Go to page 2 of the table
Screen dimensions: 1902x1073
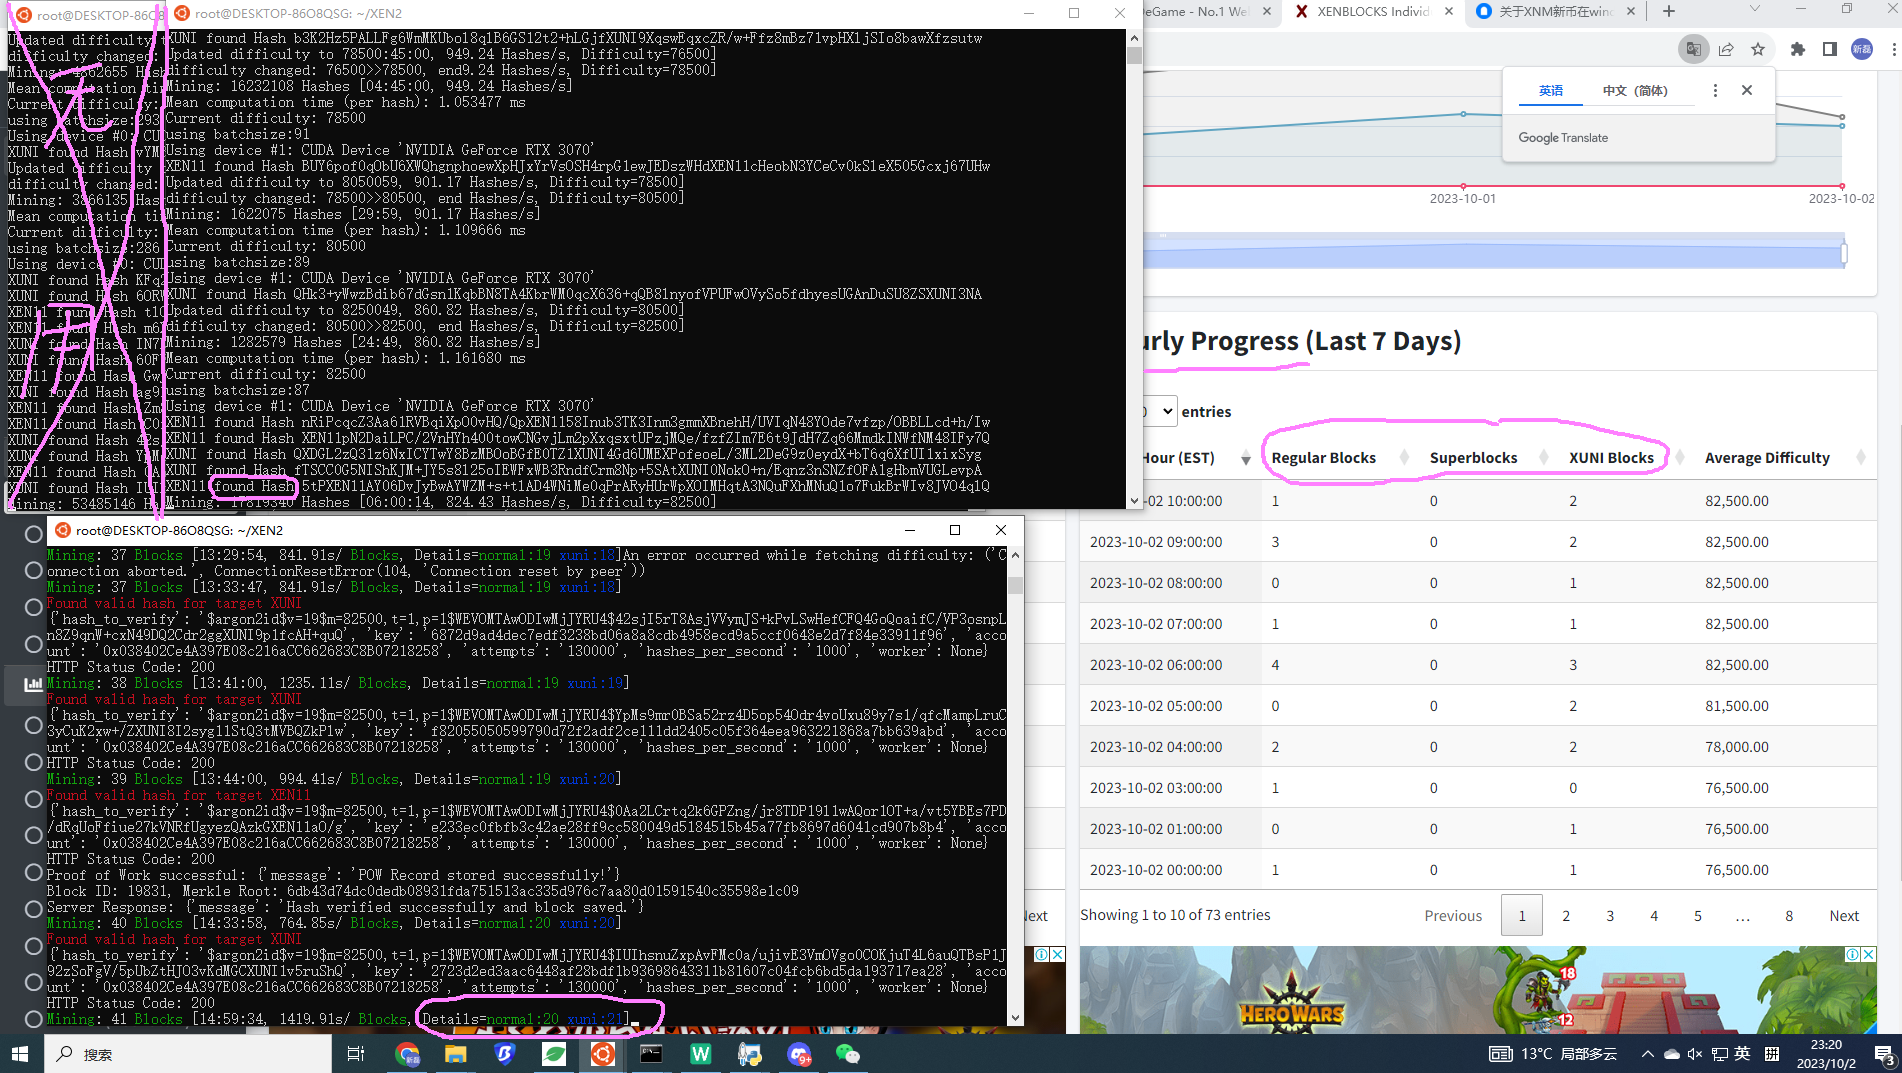point(1566,915)
